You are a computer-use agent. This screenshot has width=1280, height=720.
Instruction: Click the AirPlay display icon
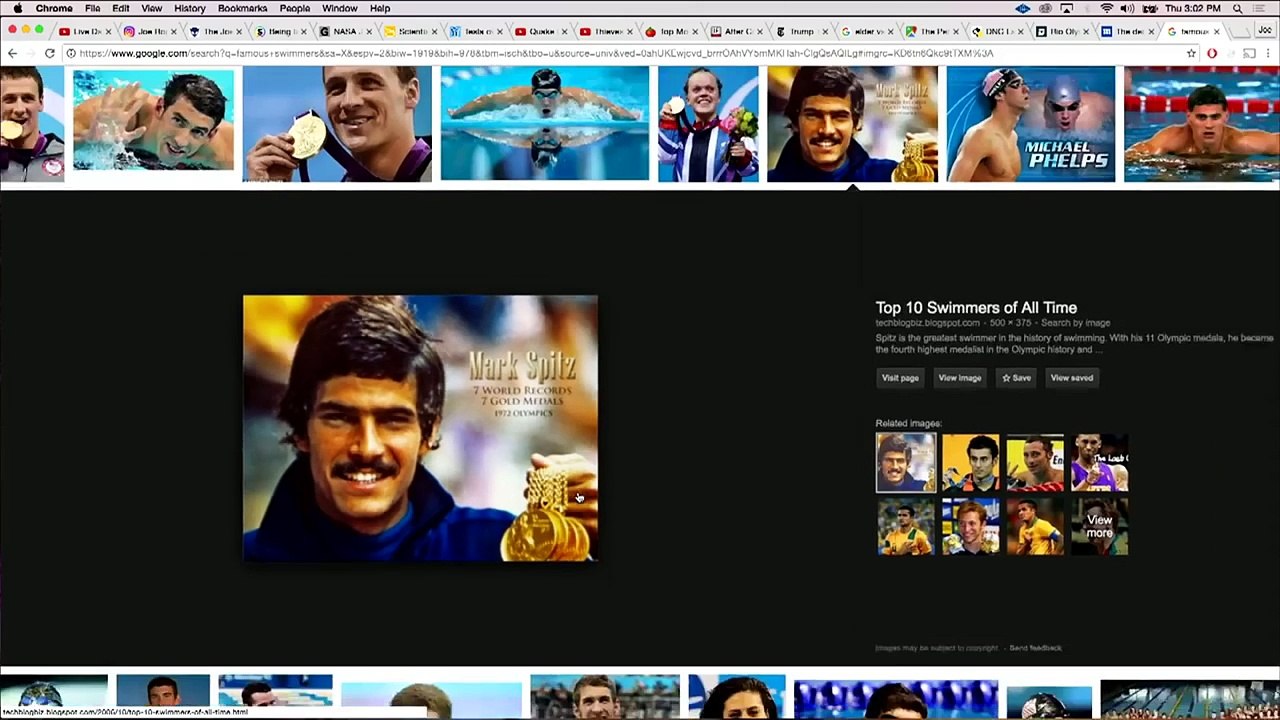tap(1066, 8)
